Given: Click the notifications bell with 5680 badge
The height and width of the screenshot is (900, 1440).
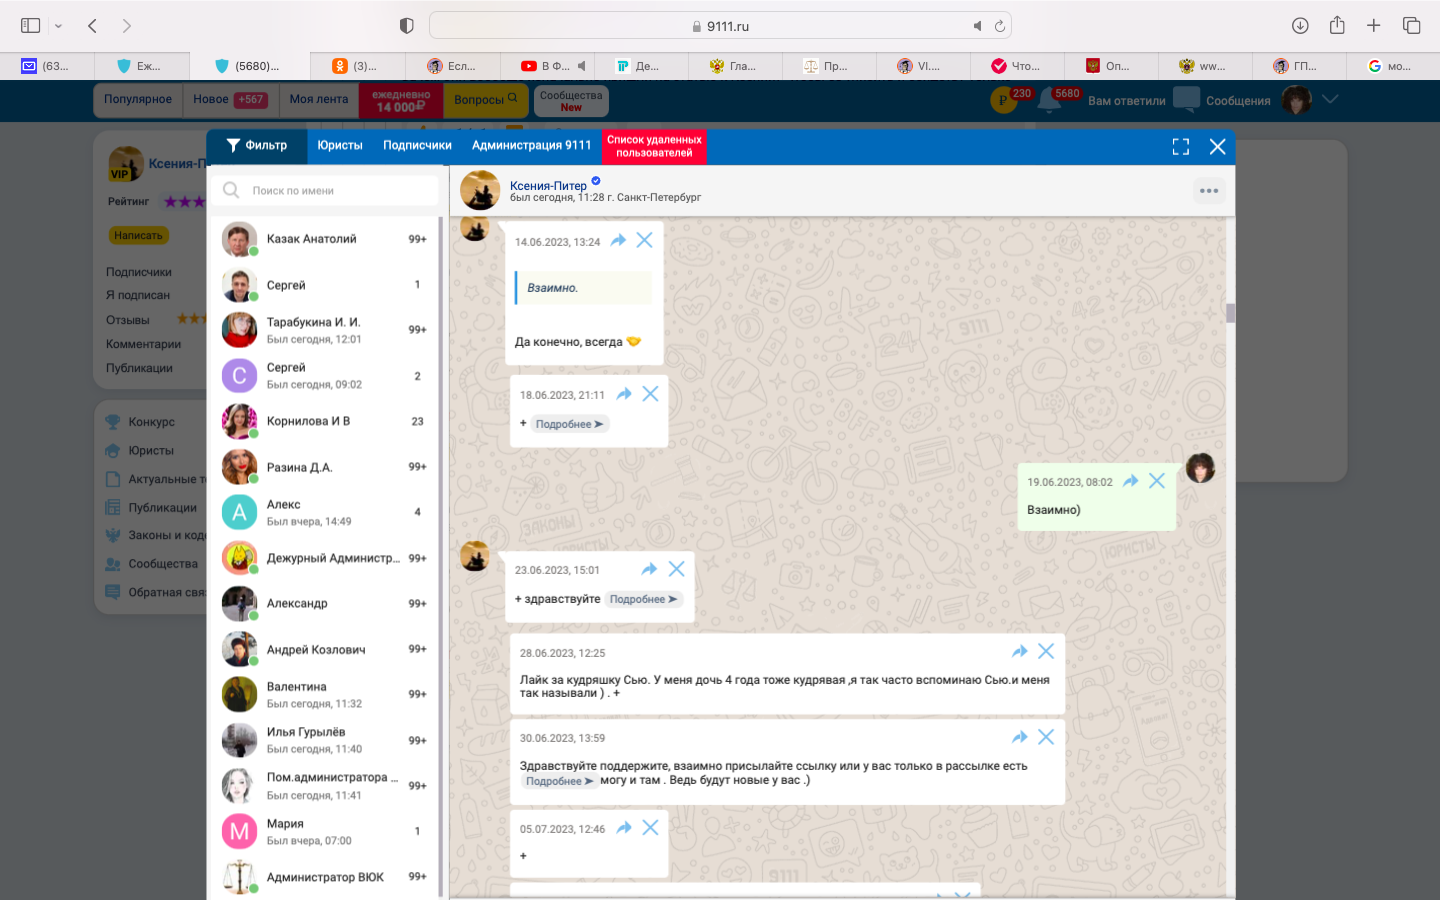Looking at the screenshot, I should 1050,100.
